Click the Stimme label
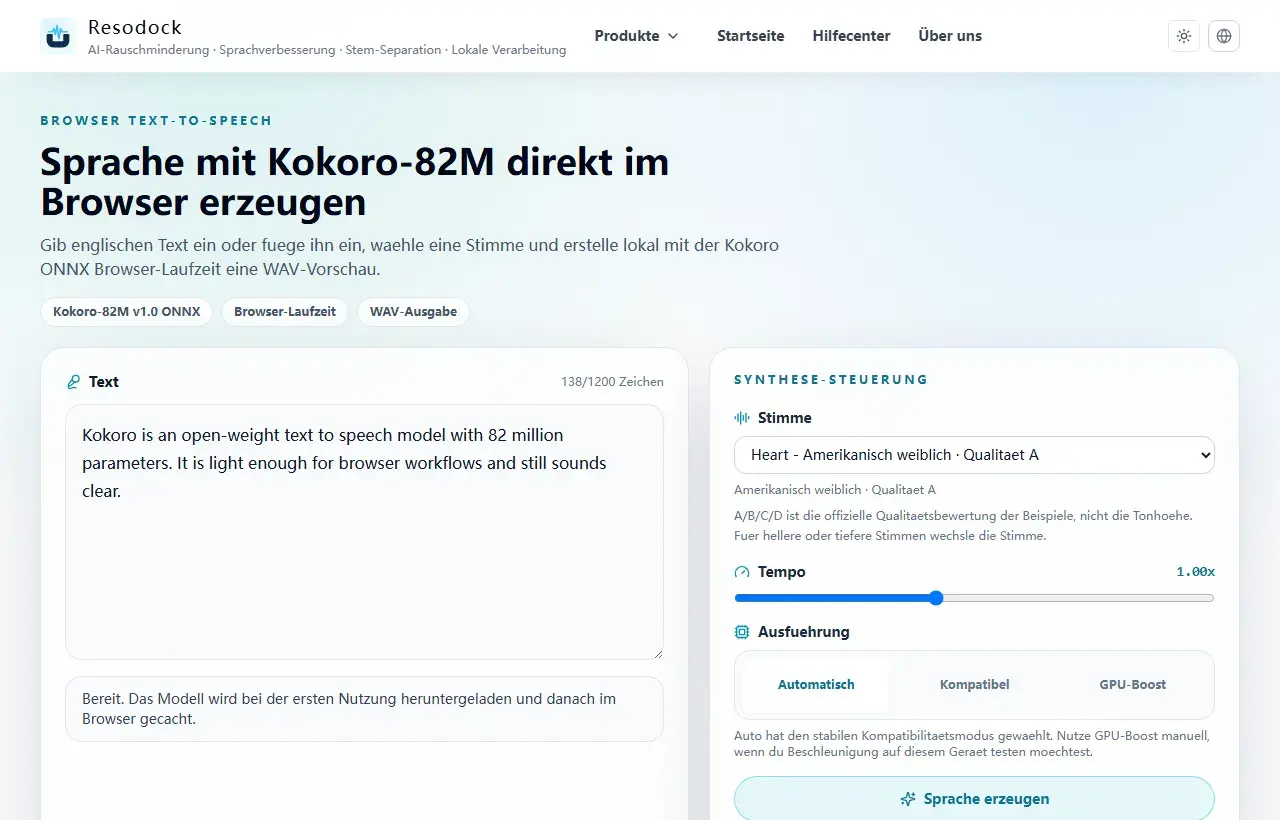This screenshot has height=820, width=1280. [x=785, y=418]
